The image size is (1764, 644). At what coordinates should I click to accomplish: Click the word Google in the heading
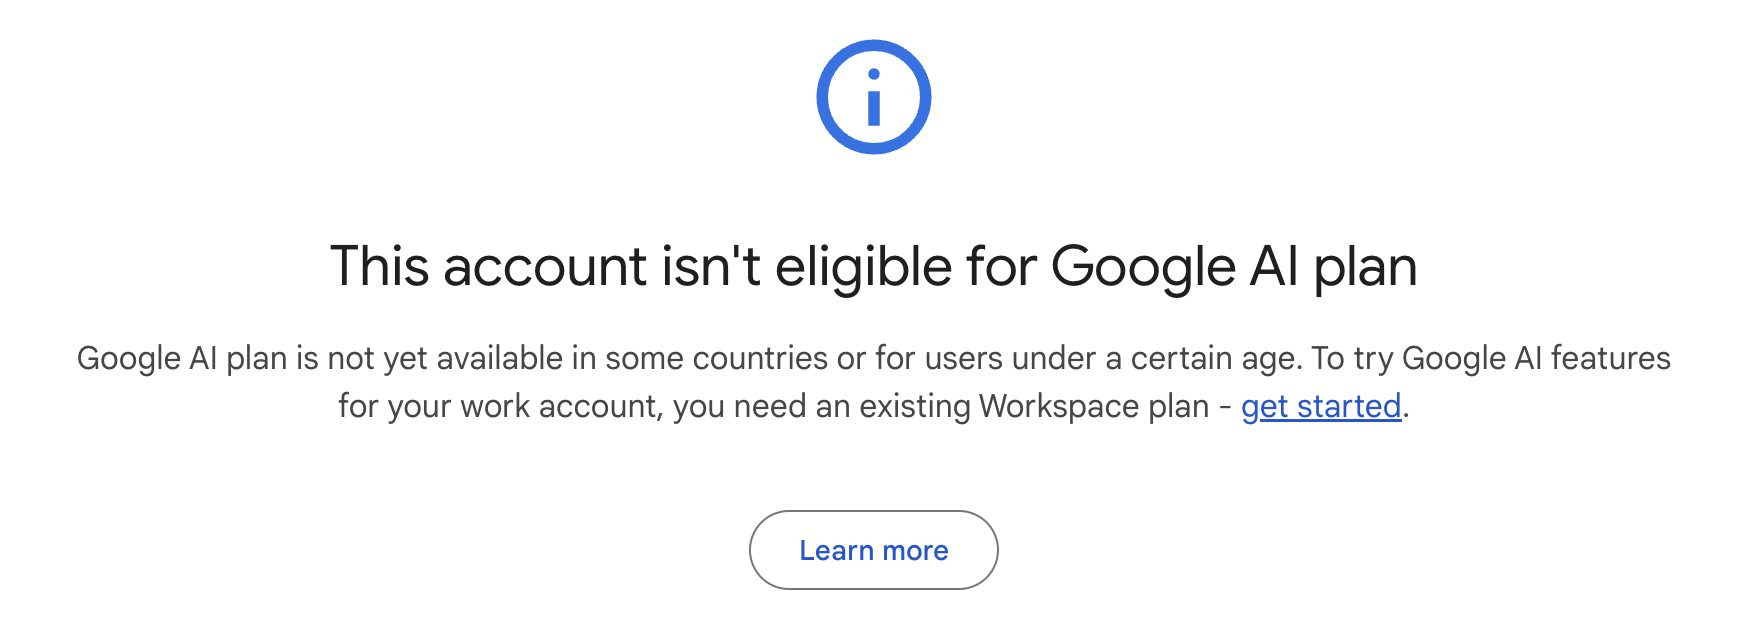coord(1144,267)
